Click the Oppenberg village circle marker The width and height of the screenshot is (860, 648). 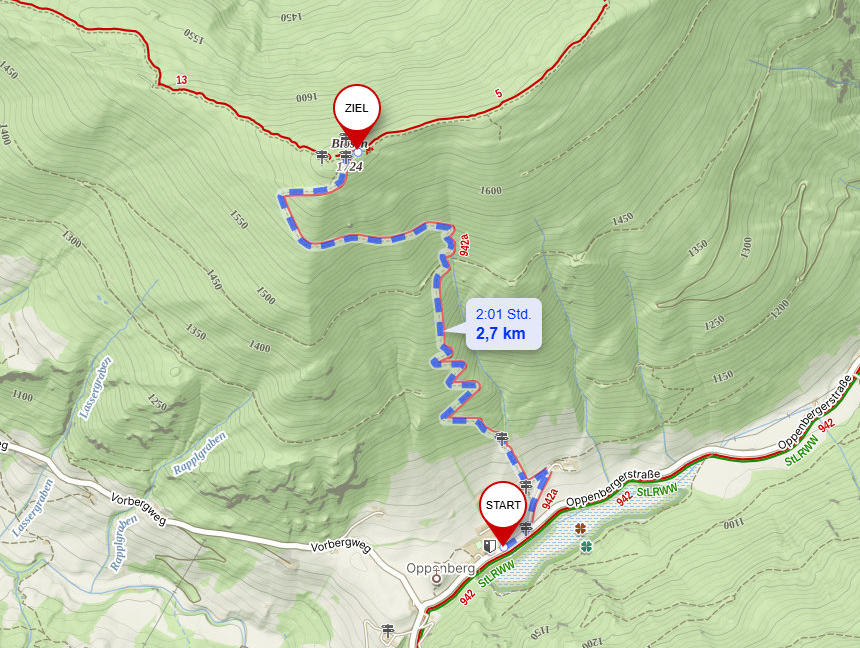pos(437,578)
